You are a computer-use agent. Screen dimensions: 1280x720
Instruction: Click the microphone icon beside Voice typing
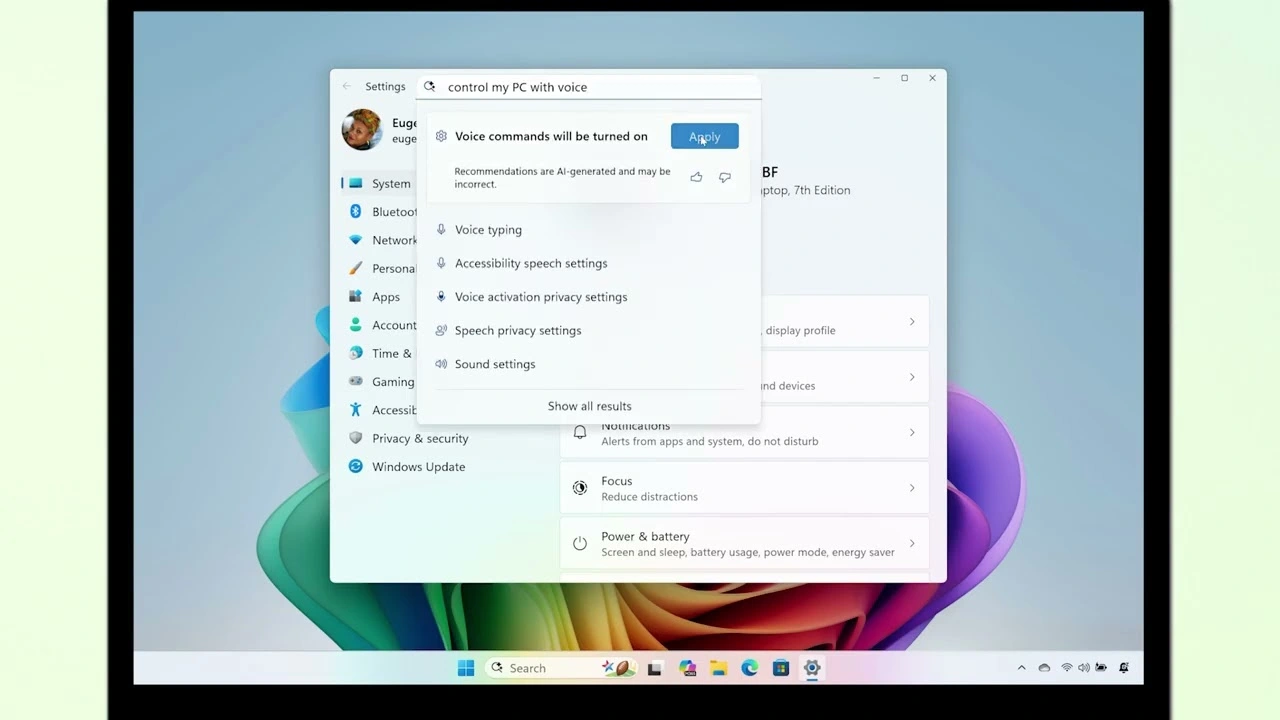pos(441,229)
